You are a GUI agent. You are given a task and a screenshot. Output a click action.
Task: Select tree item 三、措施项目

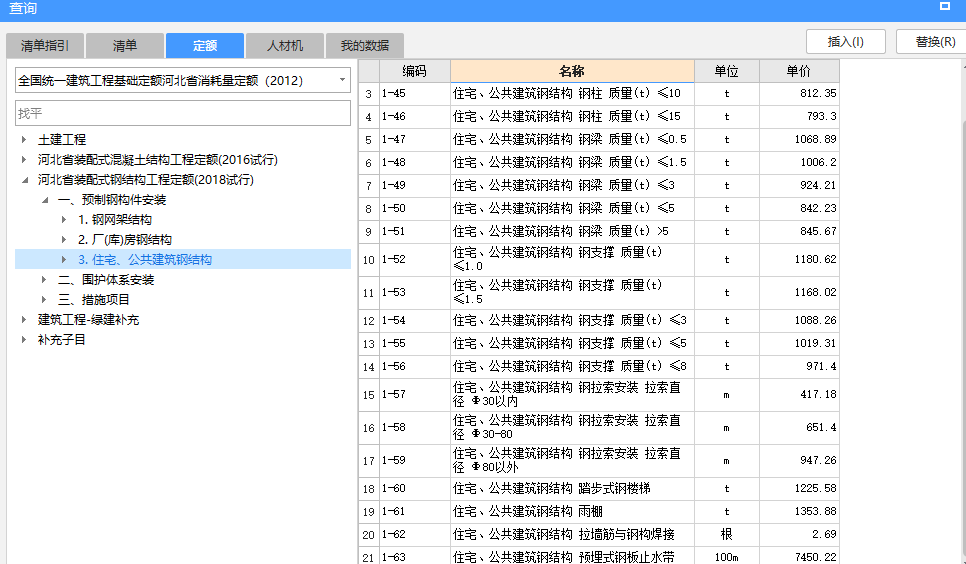point(94,300)
